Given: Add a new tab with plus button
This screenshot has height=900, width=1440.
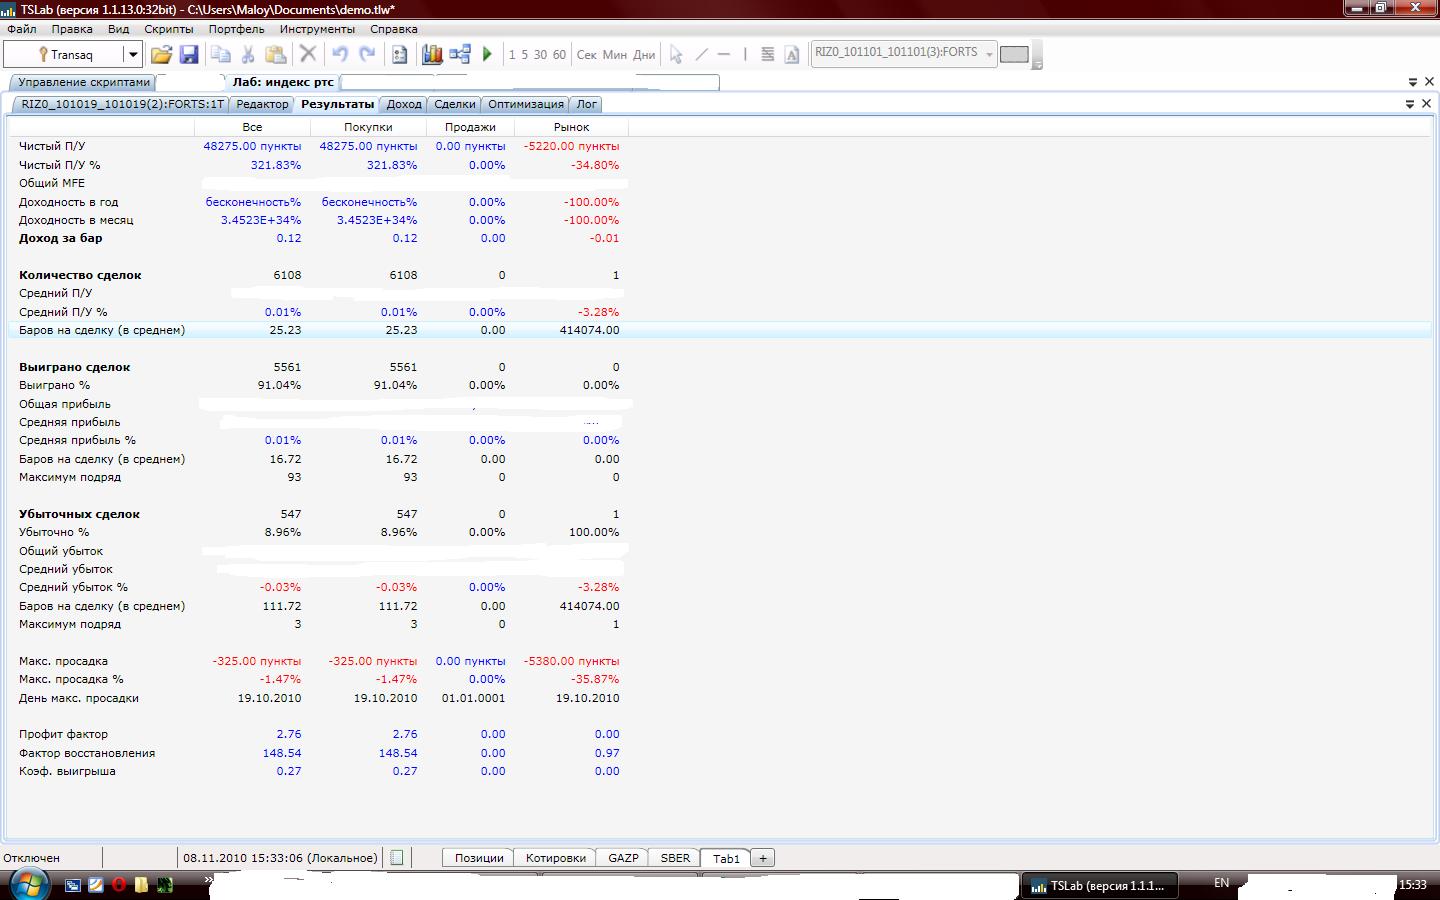Looking at the screenshot, I should (x=763, y=858).
